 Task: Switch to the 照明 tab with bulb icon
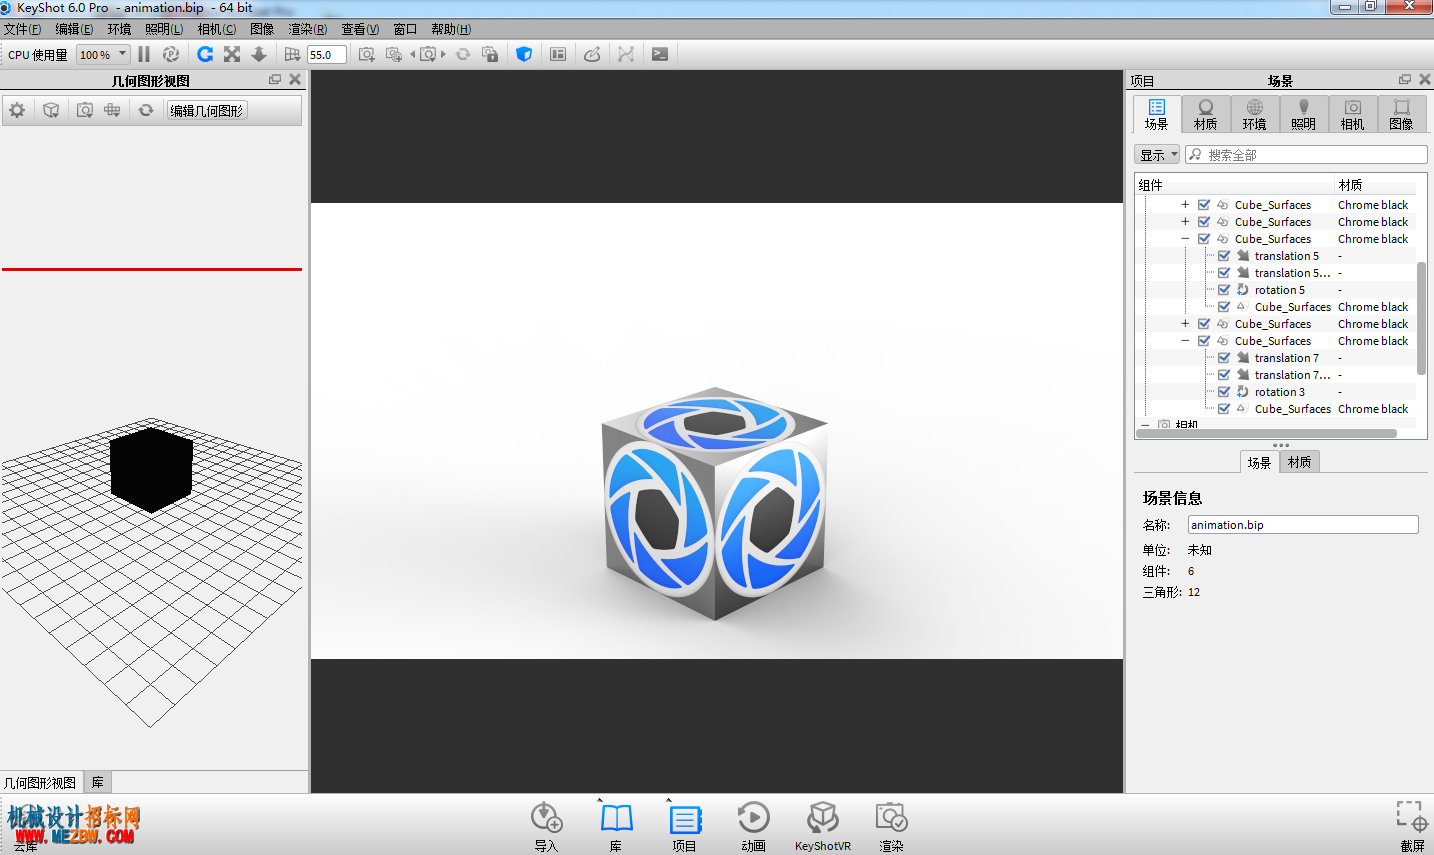1303,114
